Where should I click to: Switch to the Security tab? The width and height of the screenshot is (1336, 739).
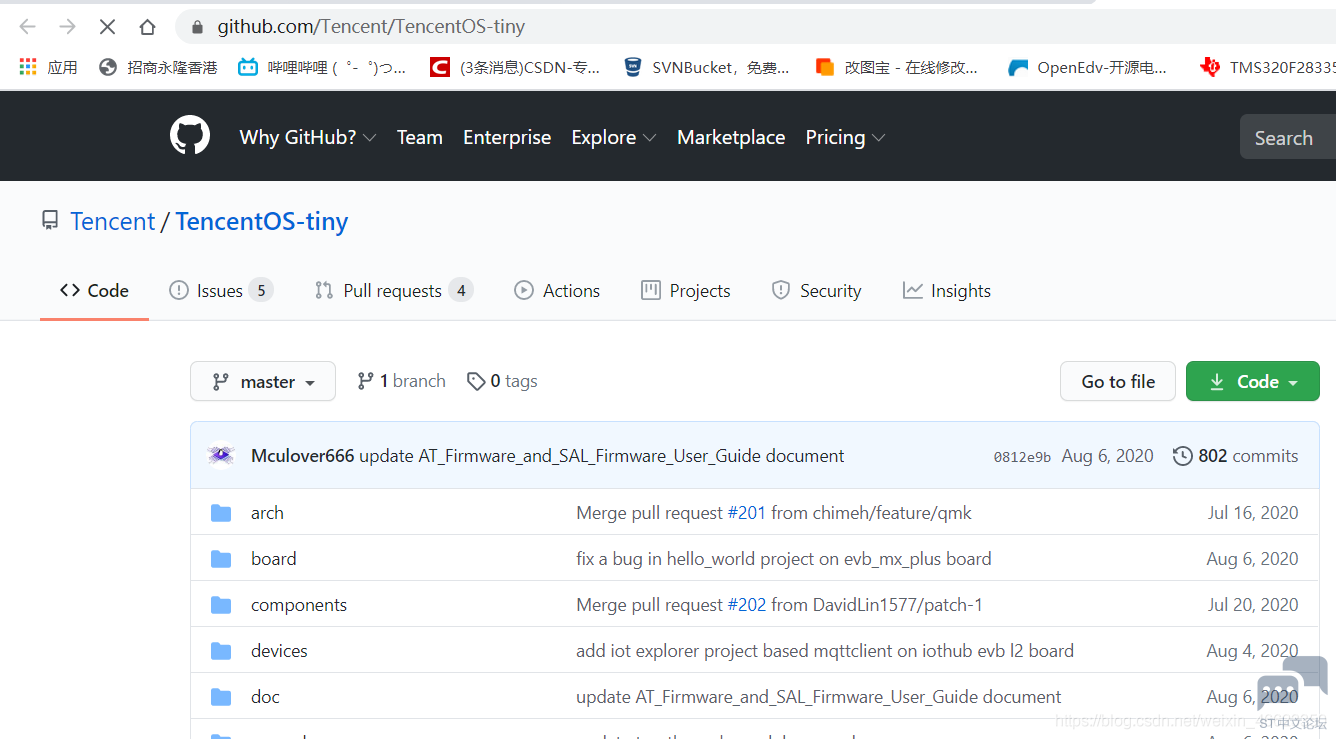pyautogui.click(x=816, y=291)
